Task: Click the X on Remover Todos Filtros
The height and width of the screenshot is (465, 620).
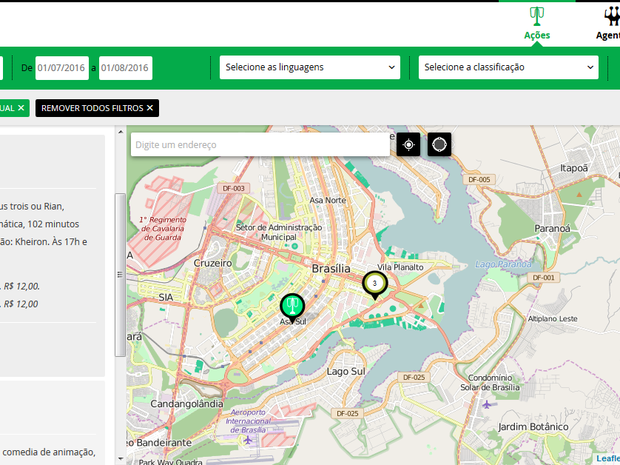Action: [x=150, y=107]
